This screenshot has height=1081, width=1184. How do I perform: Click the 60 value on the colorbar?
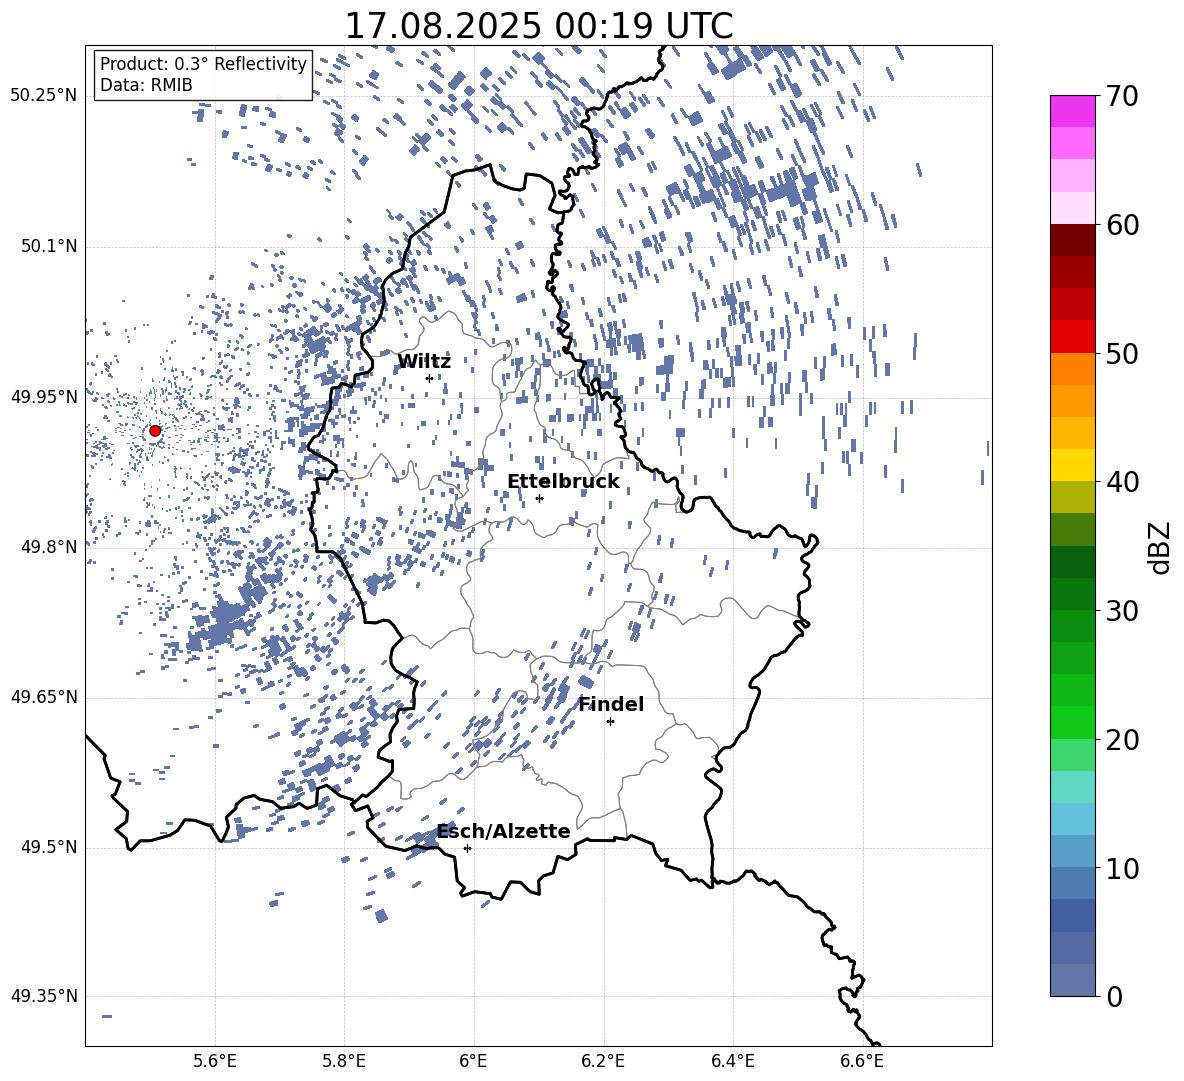[x=1122, y=225]
